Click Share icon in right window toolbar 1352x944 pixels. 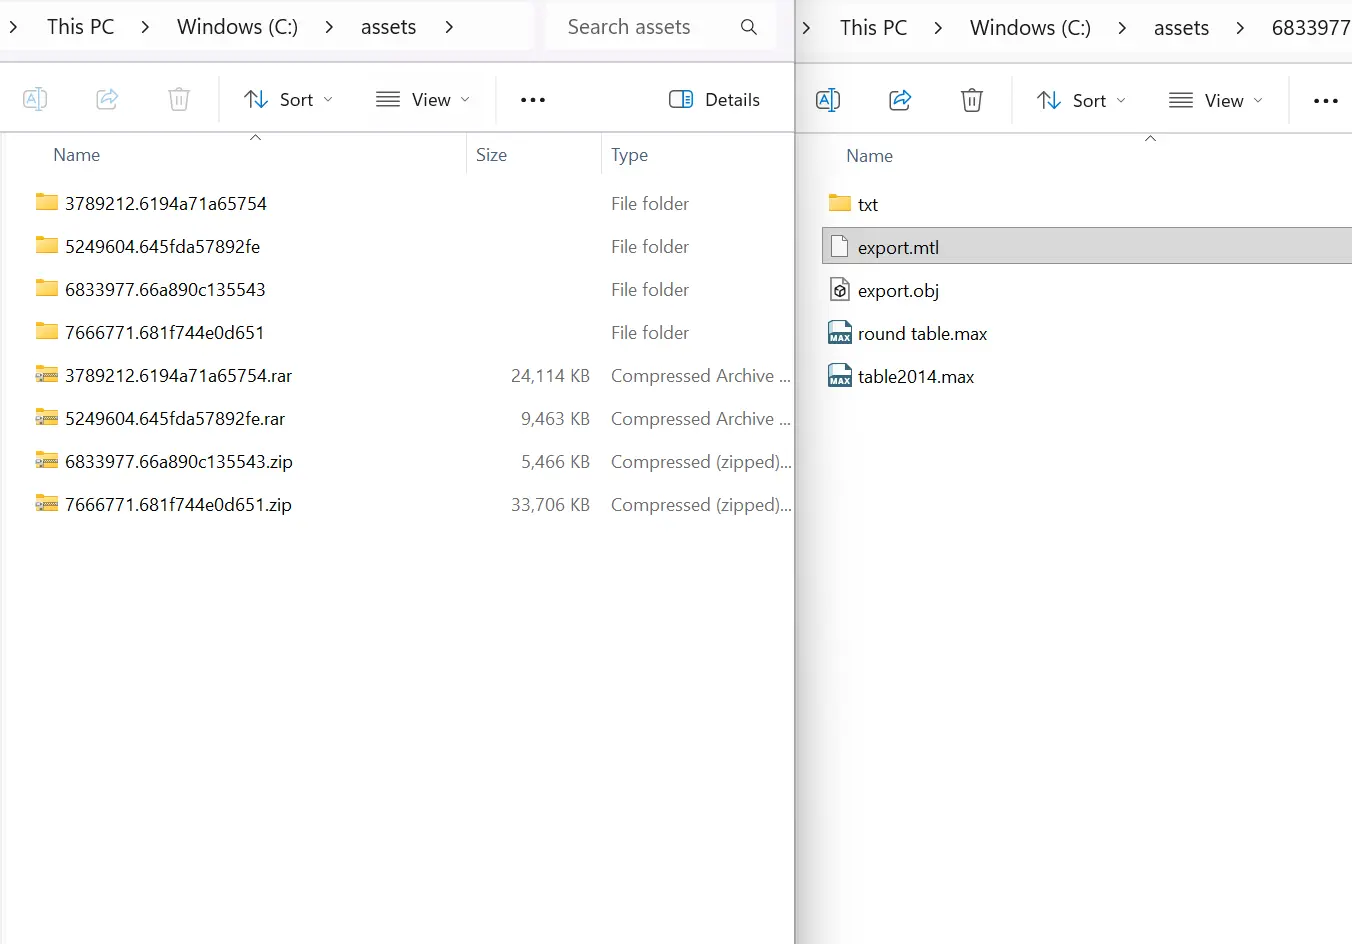click(x=900, y=100)
